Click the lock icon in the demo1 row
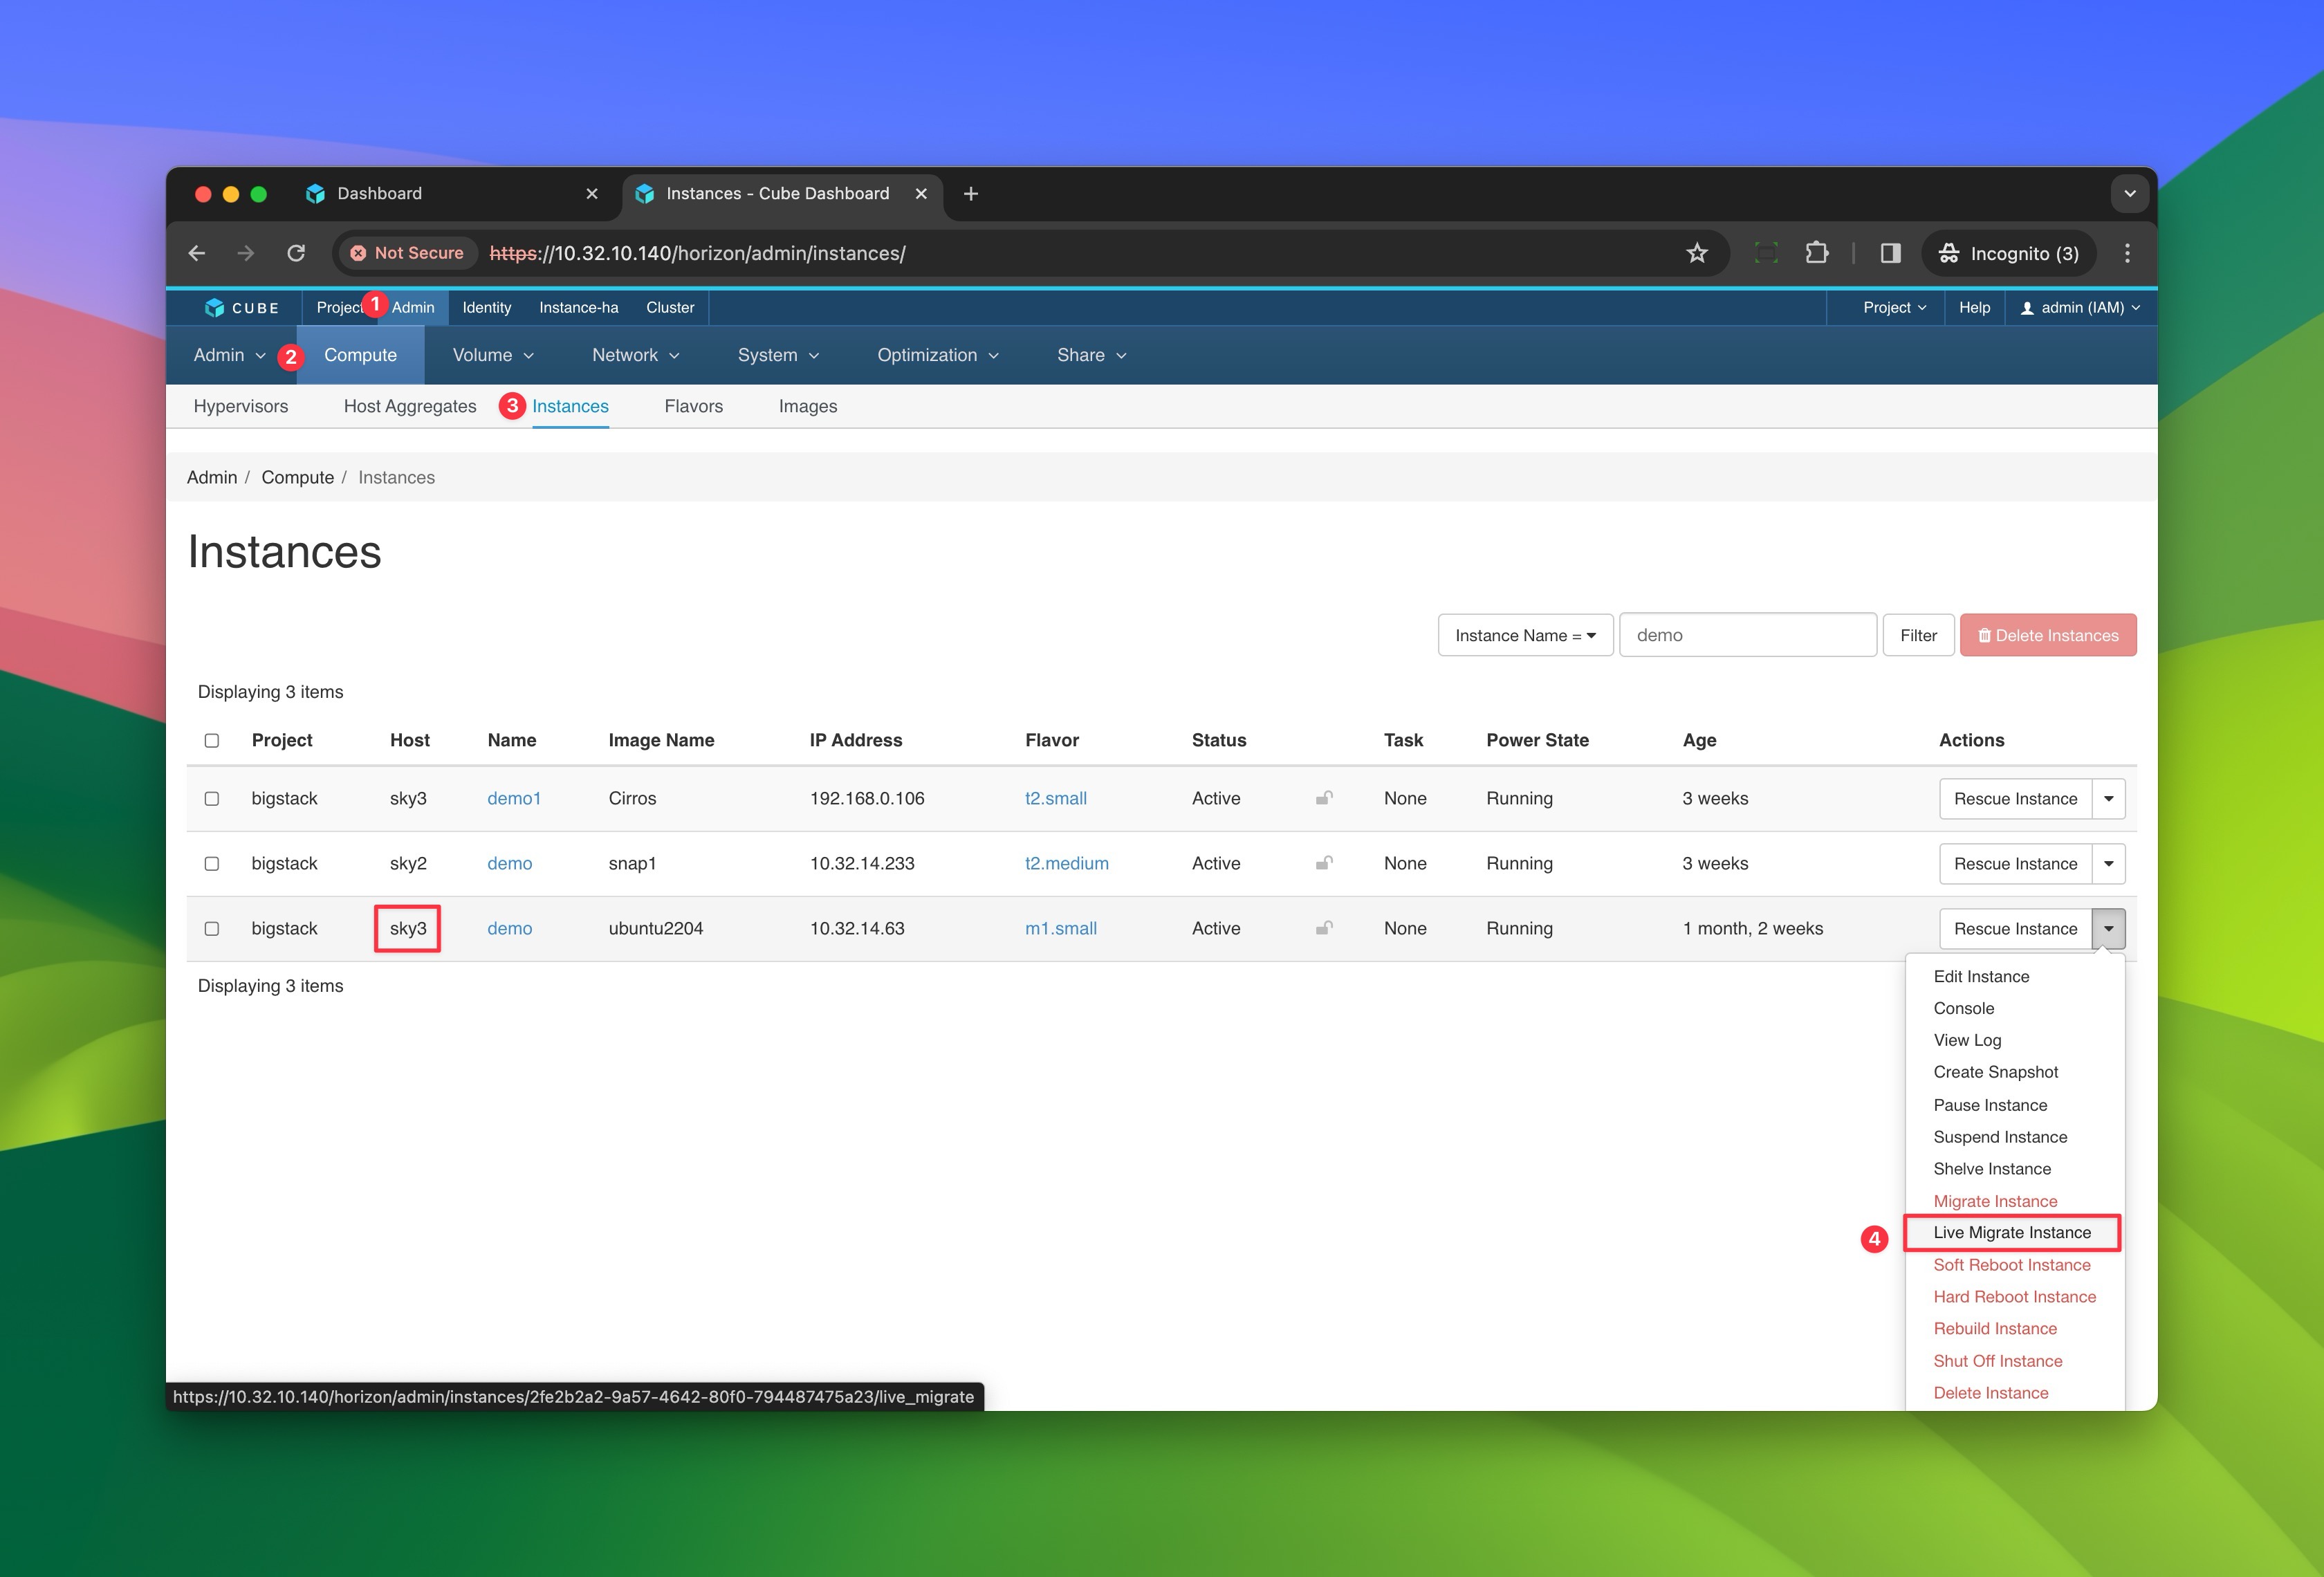The image size is (2324, 1577). (1324, 798)
